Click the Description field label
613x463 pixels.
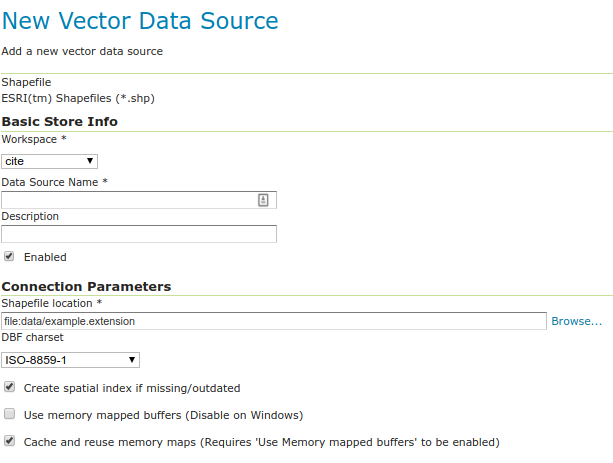(30, 215)
